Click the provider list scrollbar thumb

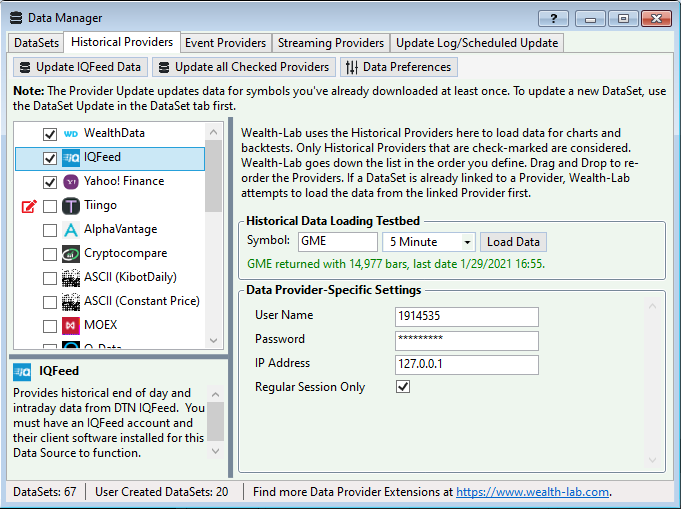point(213,176)
